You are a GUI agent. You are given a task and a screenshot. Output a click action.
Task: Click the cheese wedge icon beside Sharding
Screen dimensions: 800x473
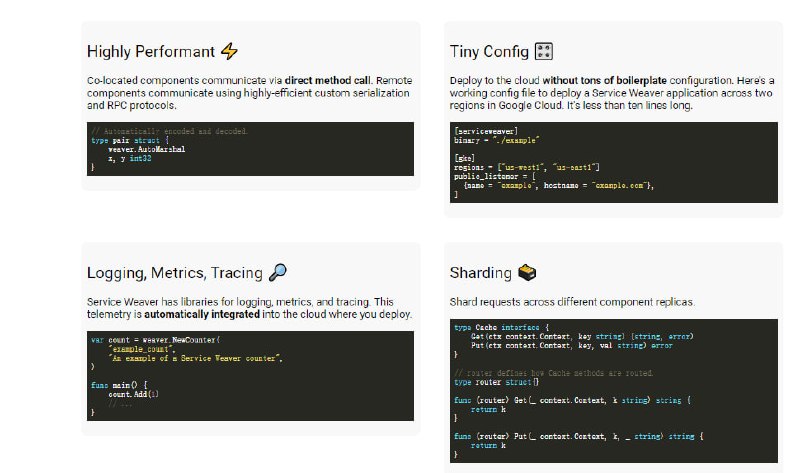(x=528, y=273)
